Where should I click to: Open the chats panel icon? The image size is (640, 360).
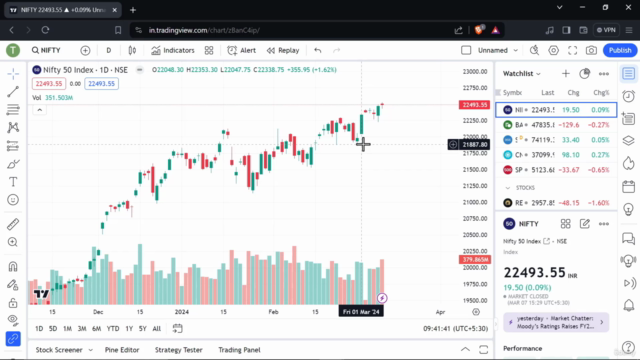click(629, 238)
